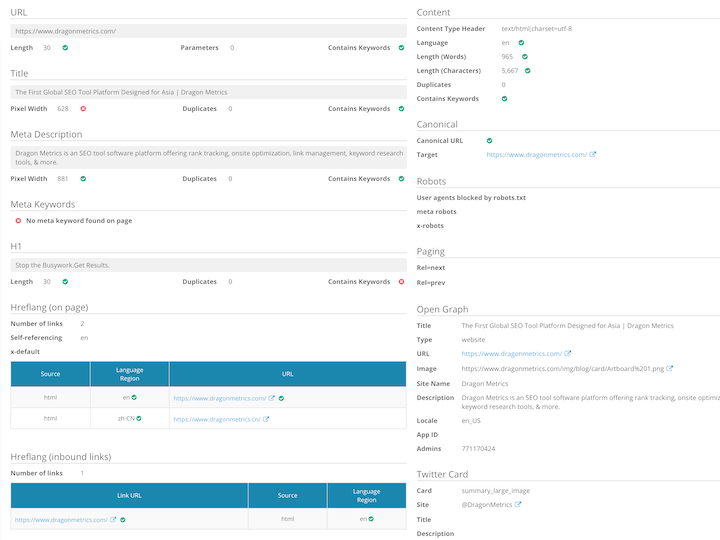Click the red X next to H1 Contains Keywords
Viewport: 720px width, 540px height.
tap(401, 282)
